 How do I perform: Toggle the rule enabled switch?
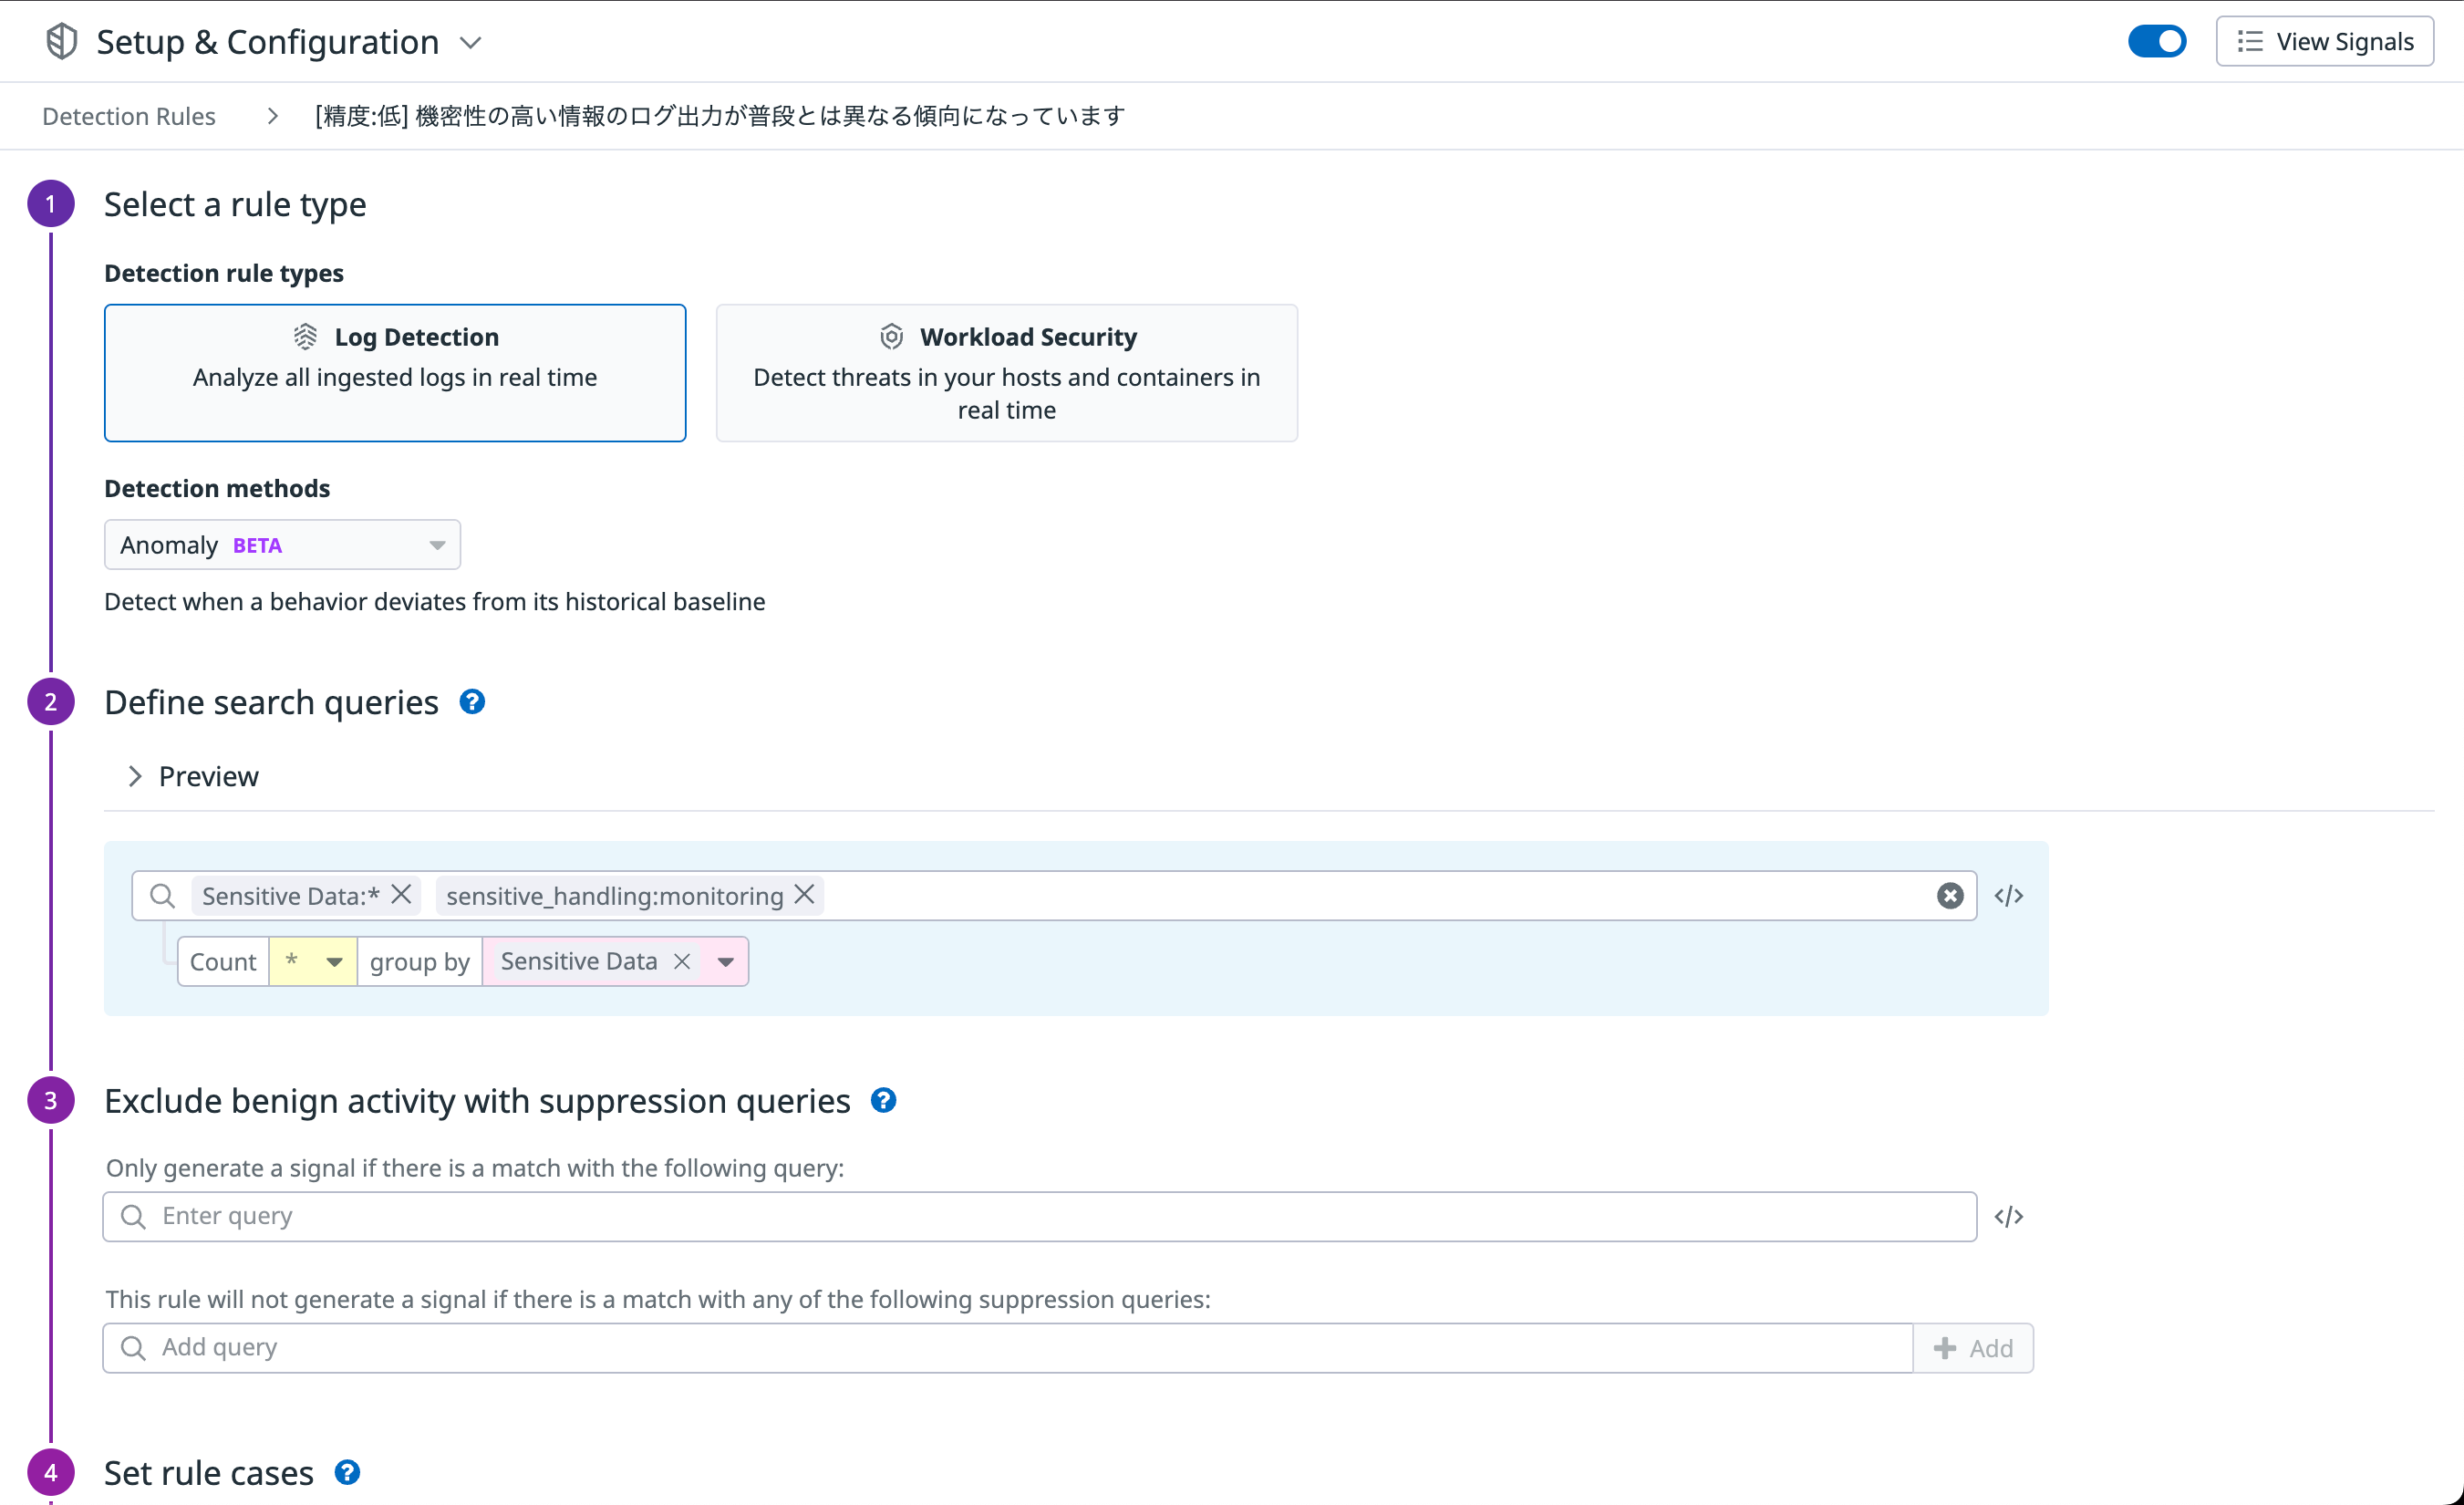pyautogui.click(x=2156, y=41)
